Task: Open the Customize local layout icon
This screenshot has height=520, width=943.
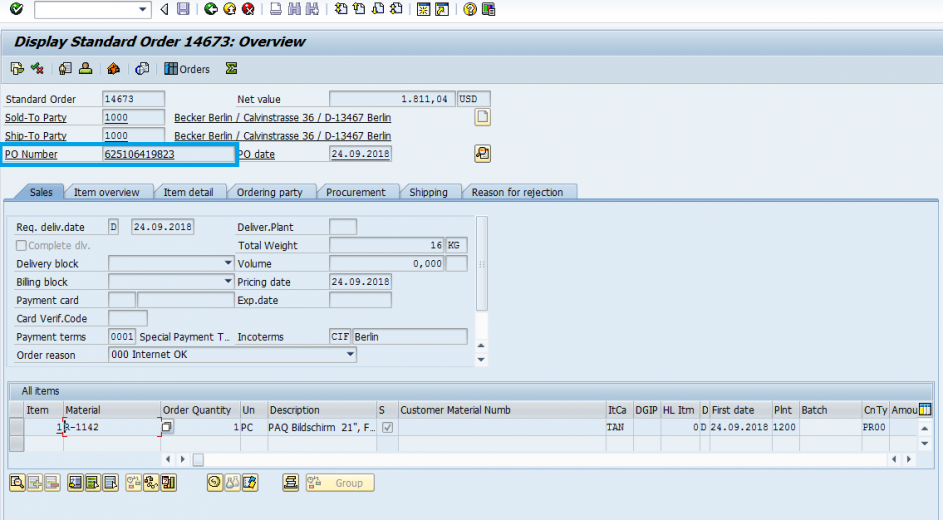Action: (488, 9)
